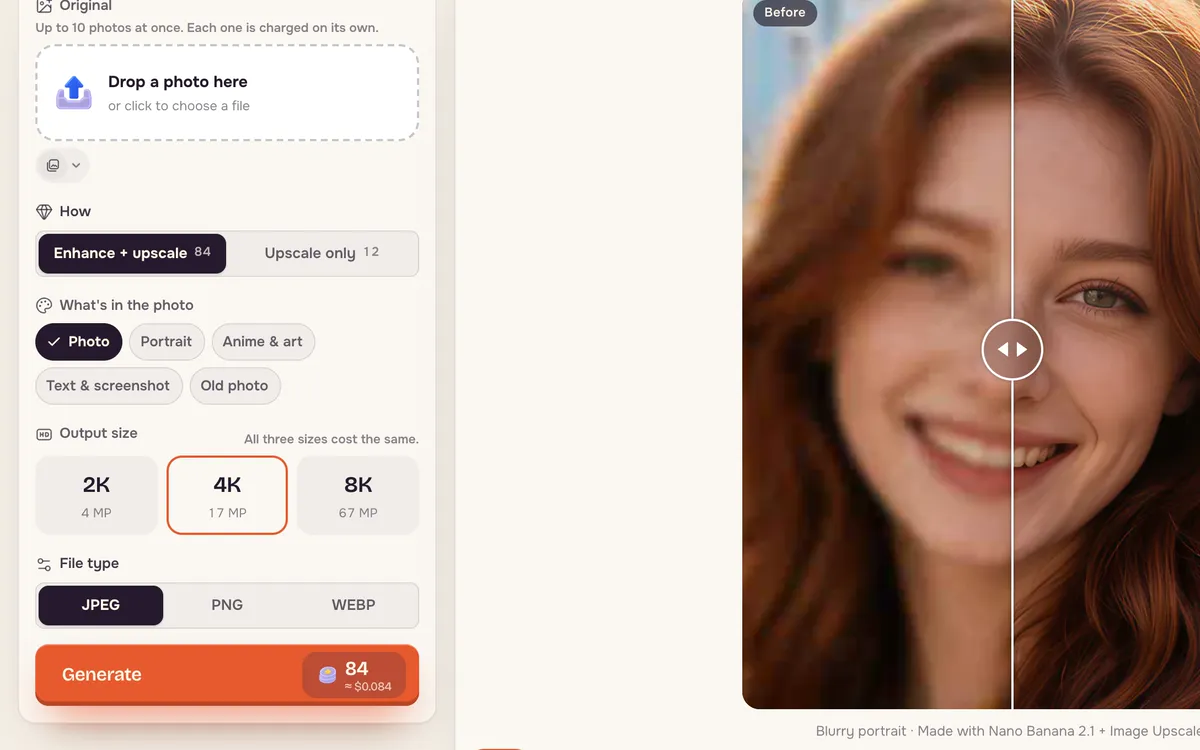The width and height of the screenshot is (1200, 750).
Task: Click the 'Drop a photo here' upload area
Action: point(227,93)
